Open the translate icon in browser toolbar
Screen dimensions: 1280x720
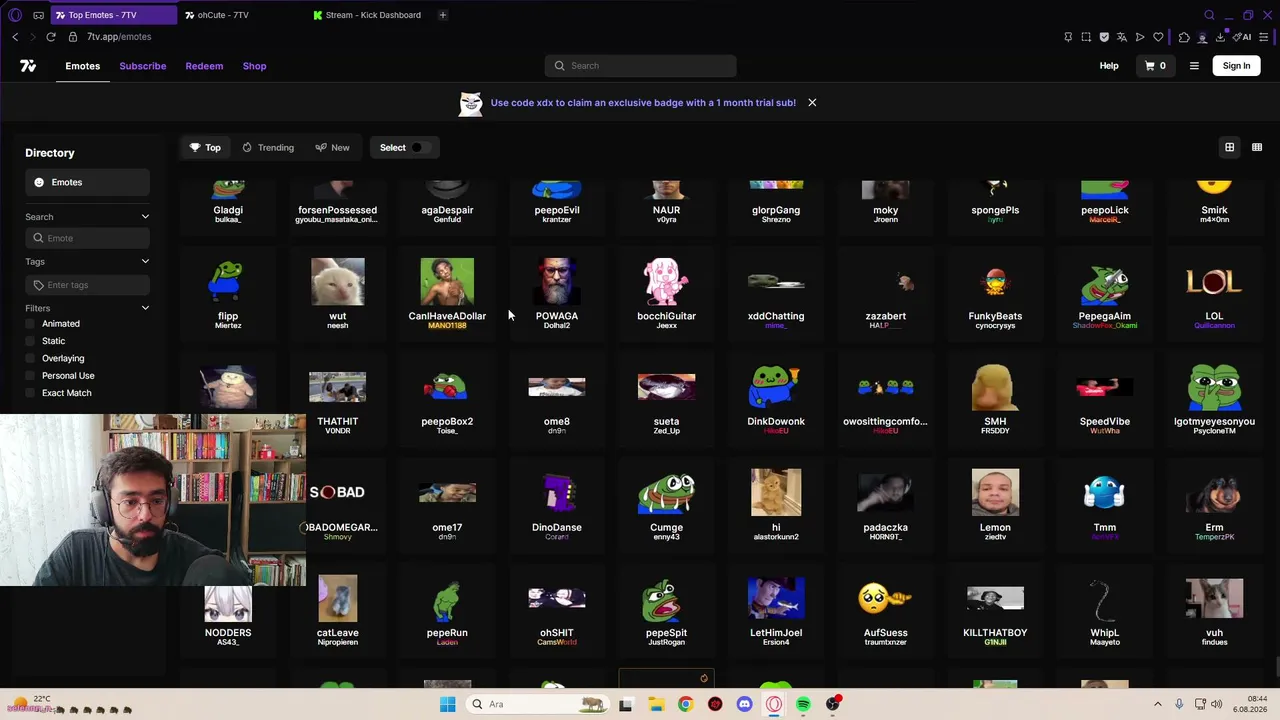(x=1122, y=37)
